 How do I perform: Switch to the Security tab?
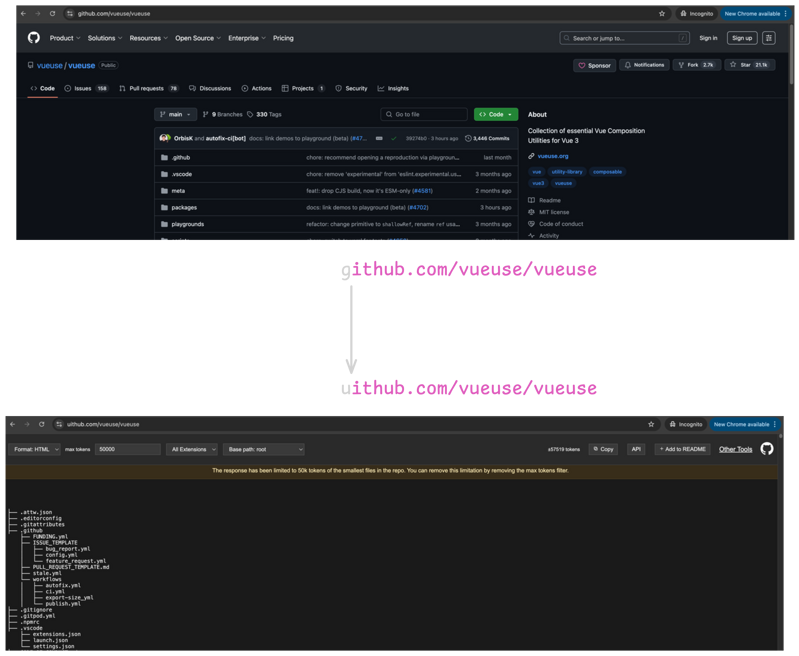[x=351, y=88]
